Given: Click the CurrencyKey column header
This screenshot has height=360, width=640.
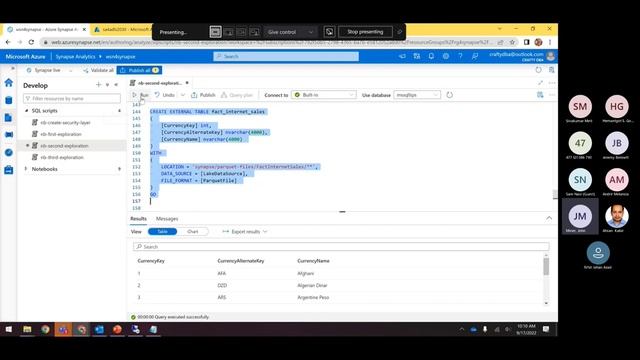Looking at the screenshot, I should click(151, 261).
